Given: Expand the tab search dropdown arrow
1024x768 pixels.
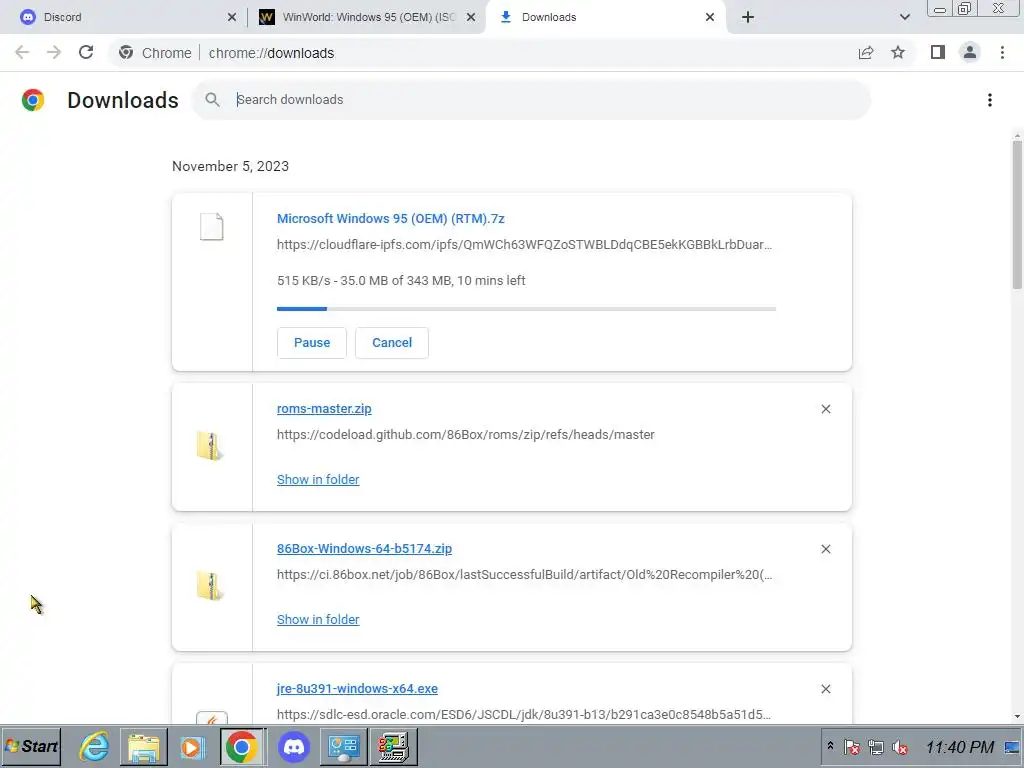Looking at the screenshot, I should tap(904, 17).
